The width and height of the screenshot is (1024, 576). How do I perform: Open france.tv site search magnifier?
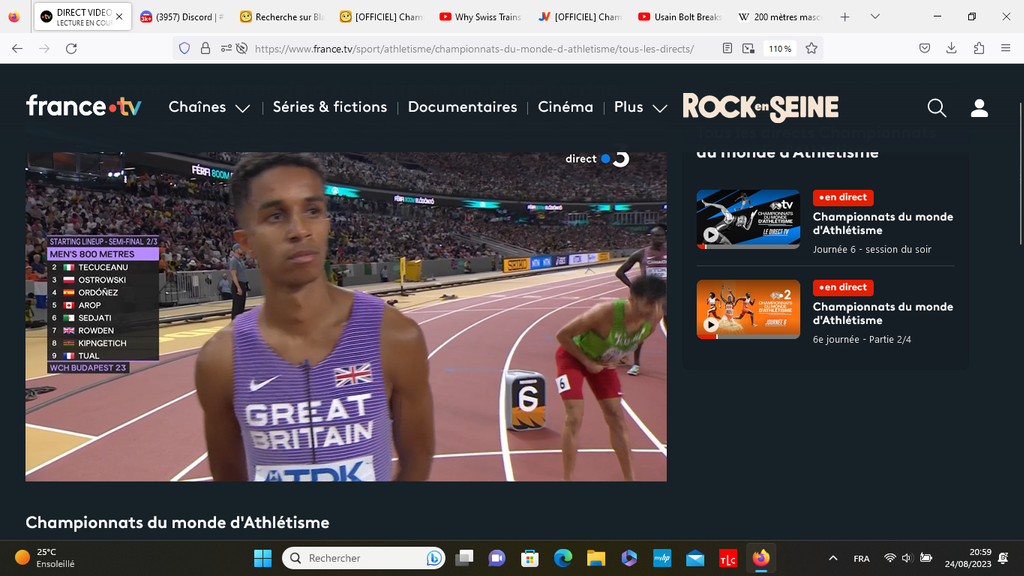[936, 108]
